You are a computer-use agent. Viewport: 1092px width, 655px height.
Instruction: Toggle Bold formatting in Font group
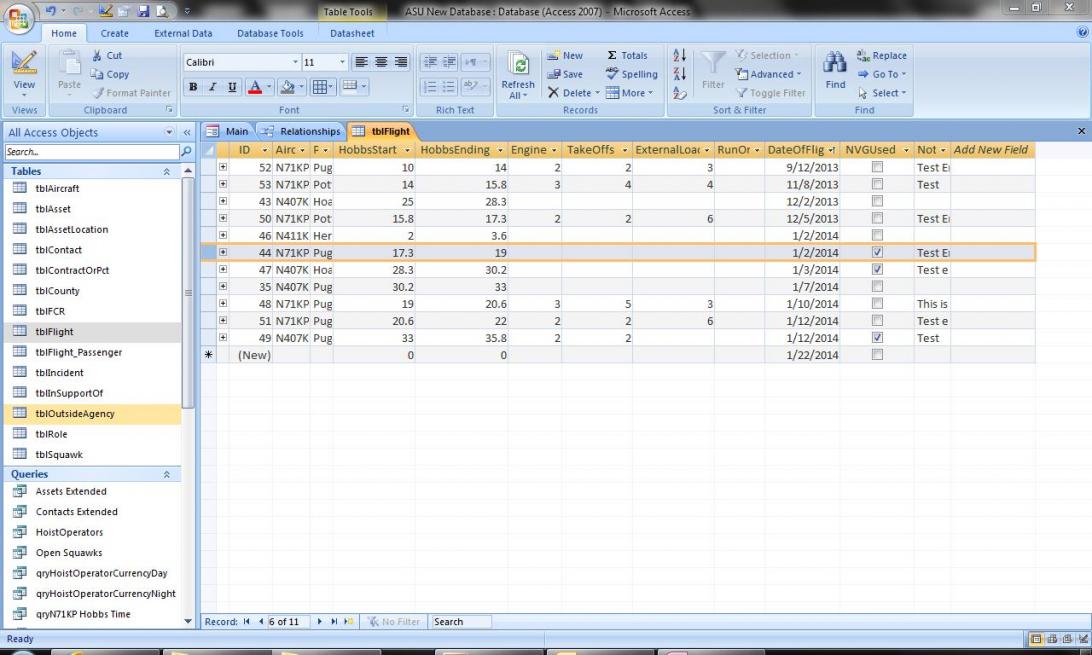coord(194,88)
